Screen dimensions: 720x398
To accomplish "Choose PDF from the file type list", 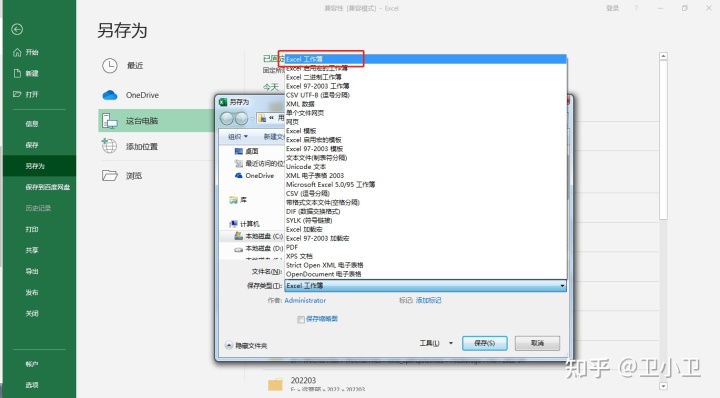I will pyautogui.click(x=292, y=247).
